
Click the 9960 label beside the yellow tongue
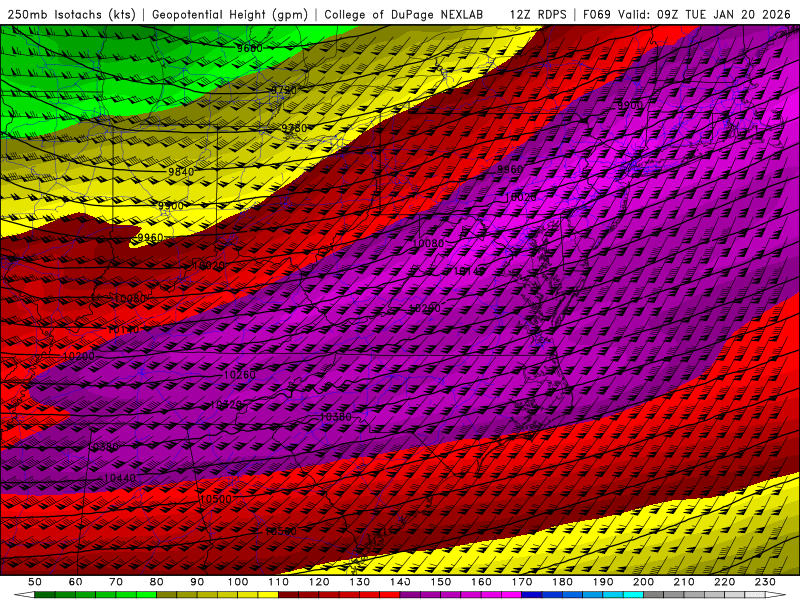click(x=151, y=237)
